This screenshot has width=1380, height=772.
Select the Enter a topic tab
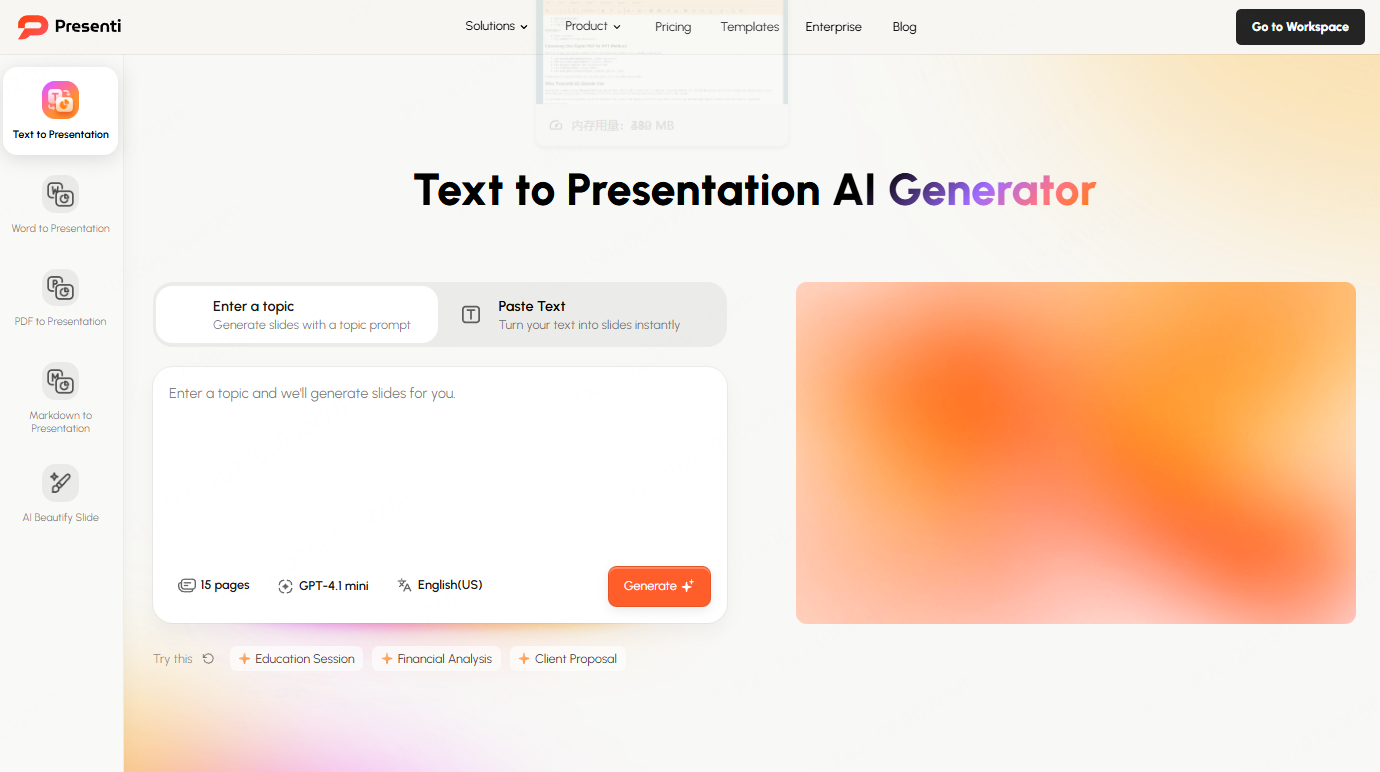(x=296, y=314)
